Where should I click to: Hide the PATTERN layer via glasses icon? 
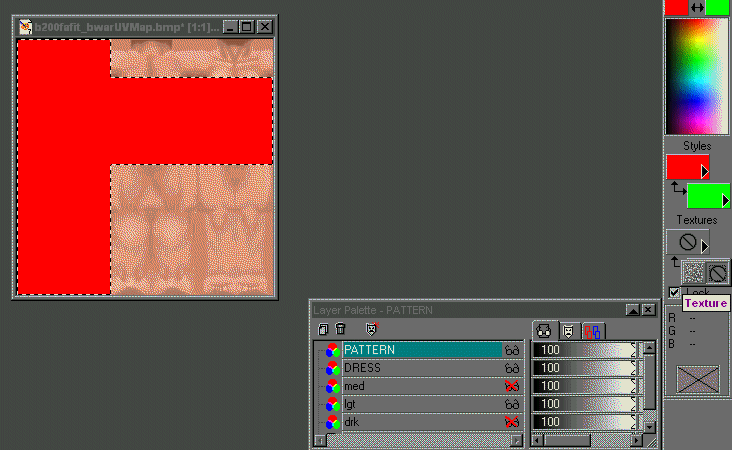(512, 351)
